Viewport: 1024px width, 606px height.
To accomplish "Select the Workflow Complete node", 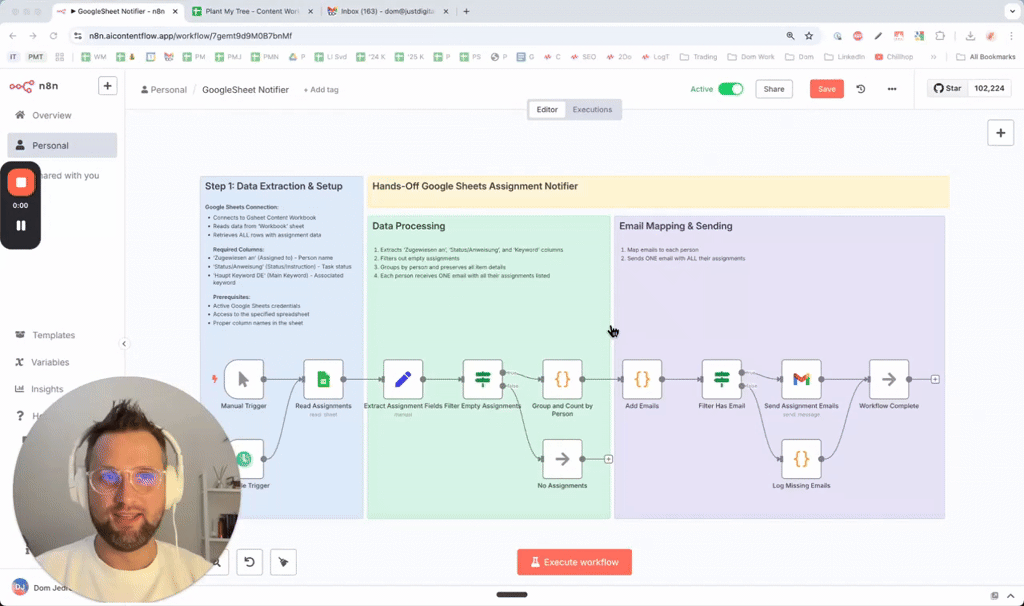I will pos(889,379).
